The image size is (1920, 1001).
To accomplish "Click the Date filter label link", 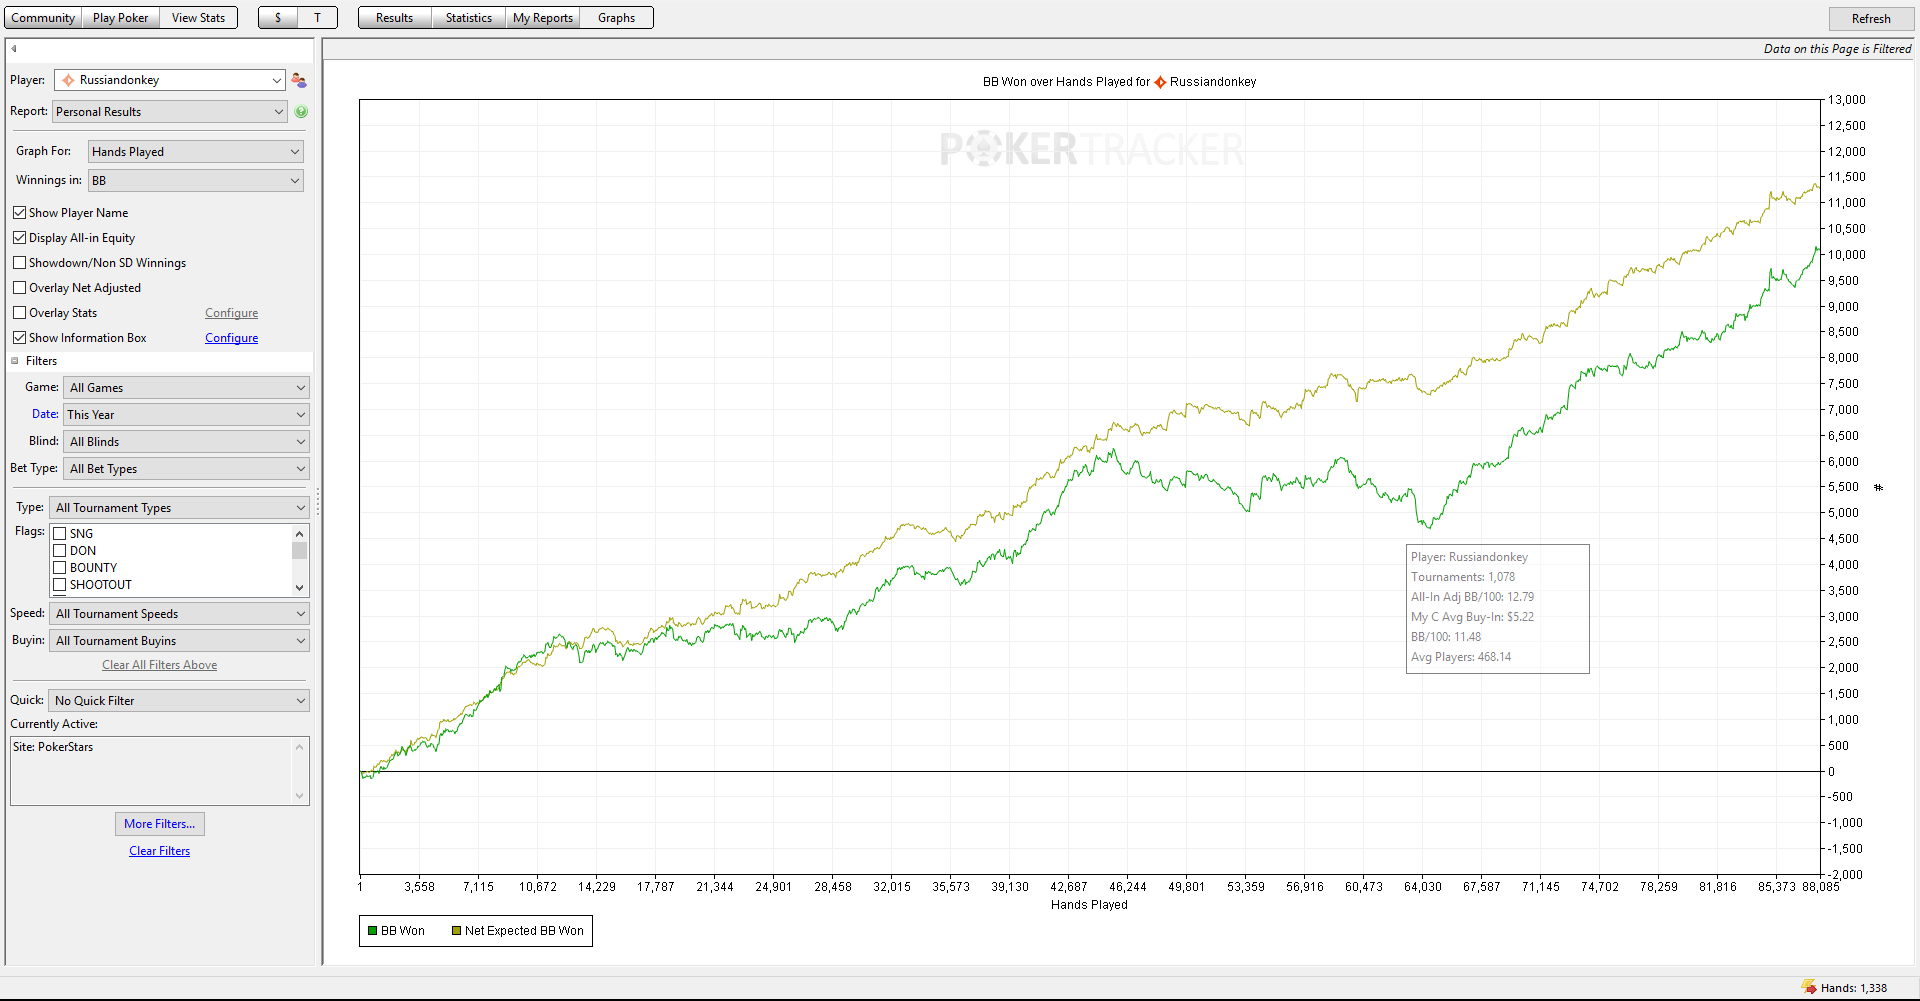I will [45, 414].
